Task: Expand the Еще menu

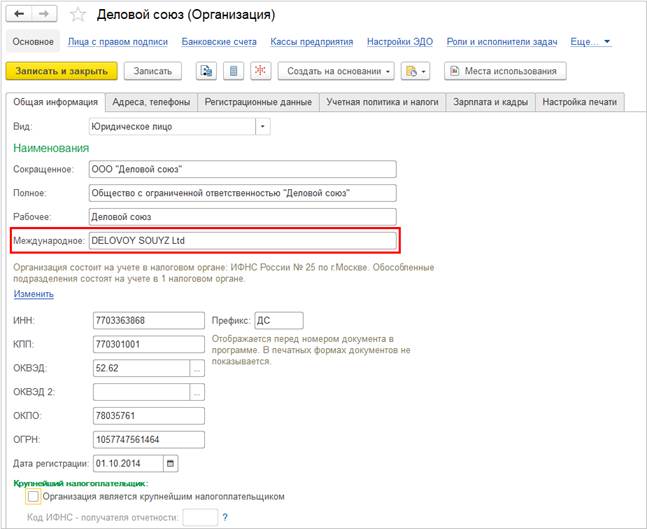Action: point(590,42)
